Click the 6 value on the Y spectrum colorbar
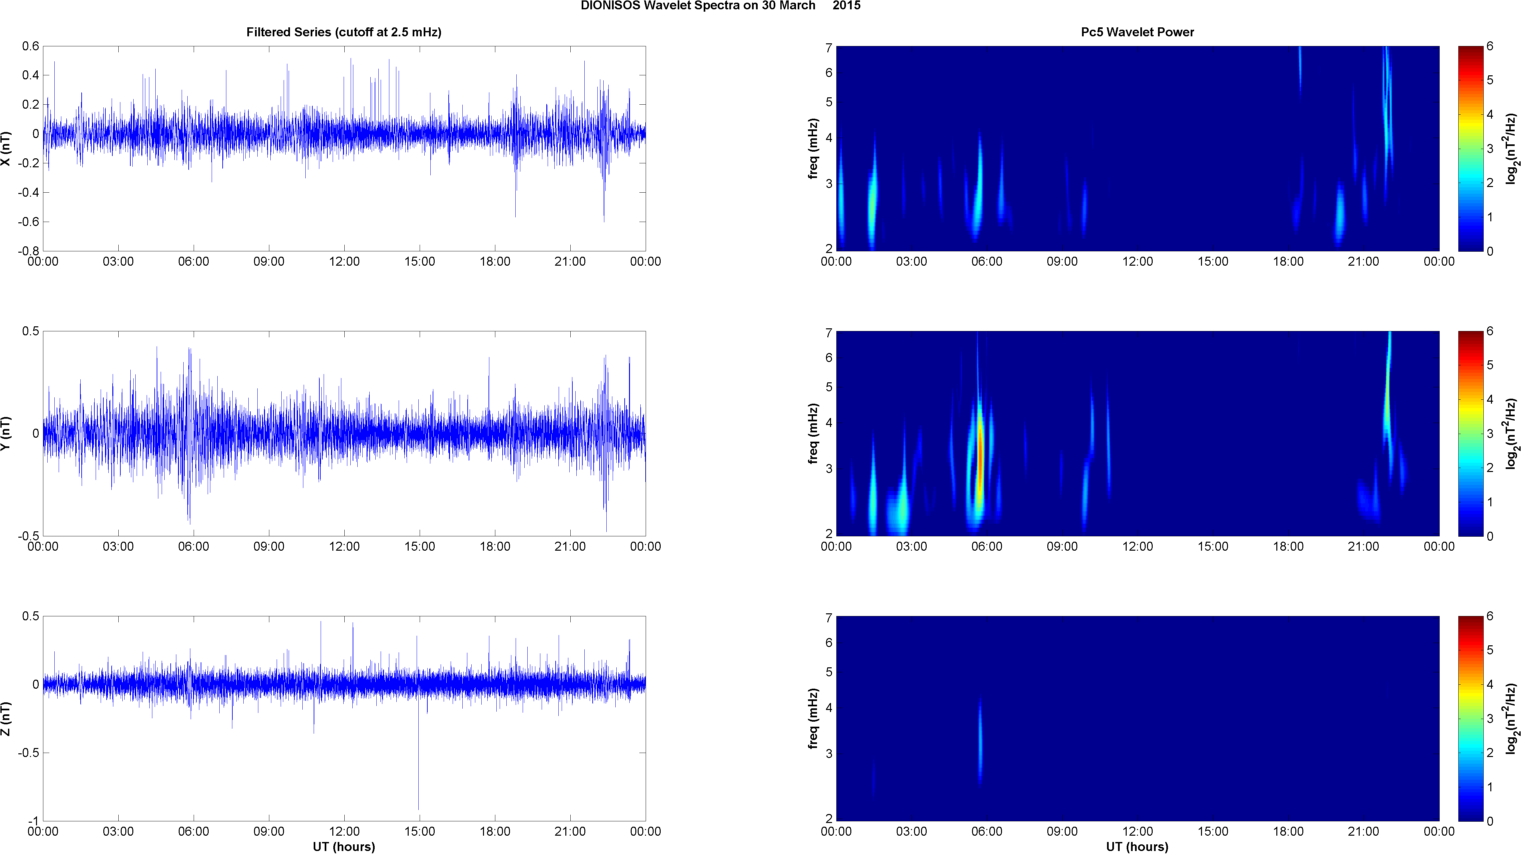Viewport: 1521px width, 854px height. click(x=1490, y=331)
